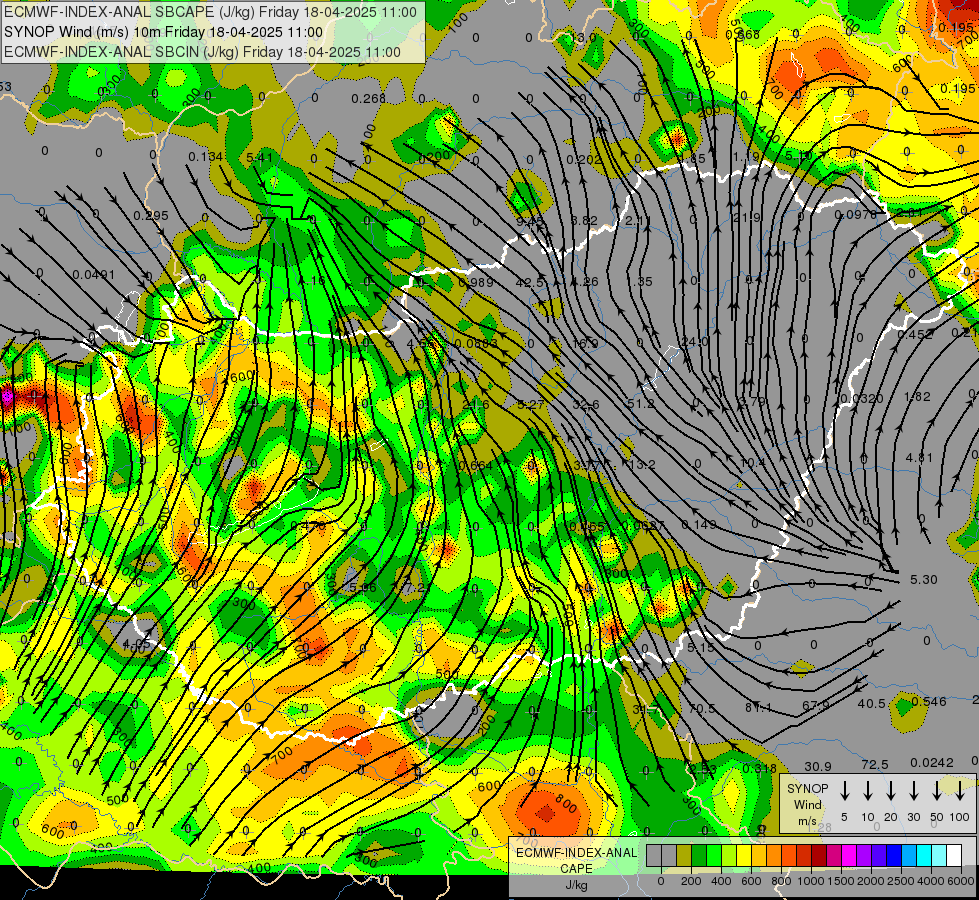The width and height of the screenshot is (979, 900).
Task: Pick the orange 700–800 J/kg legend swatch
Action: coord(774,856)
